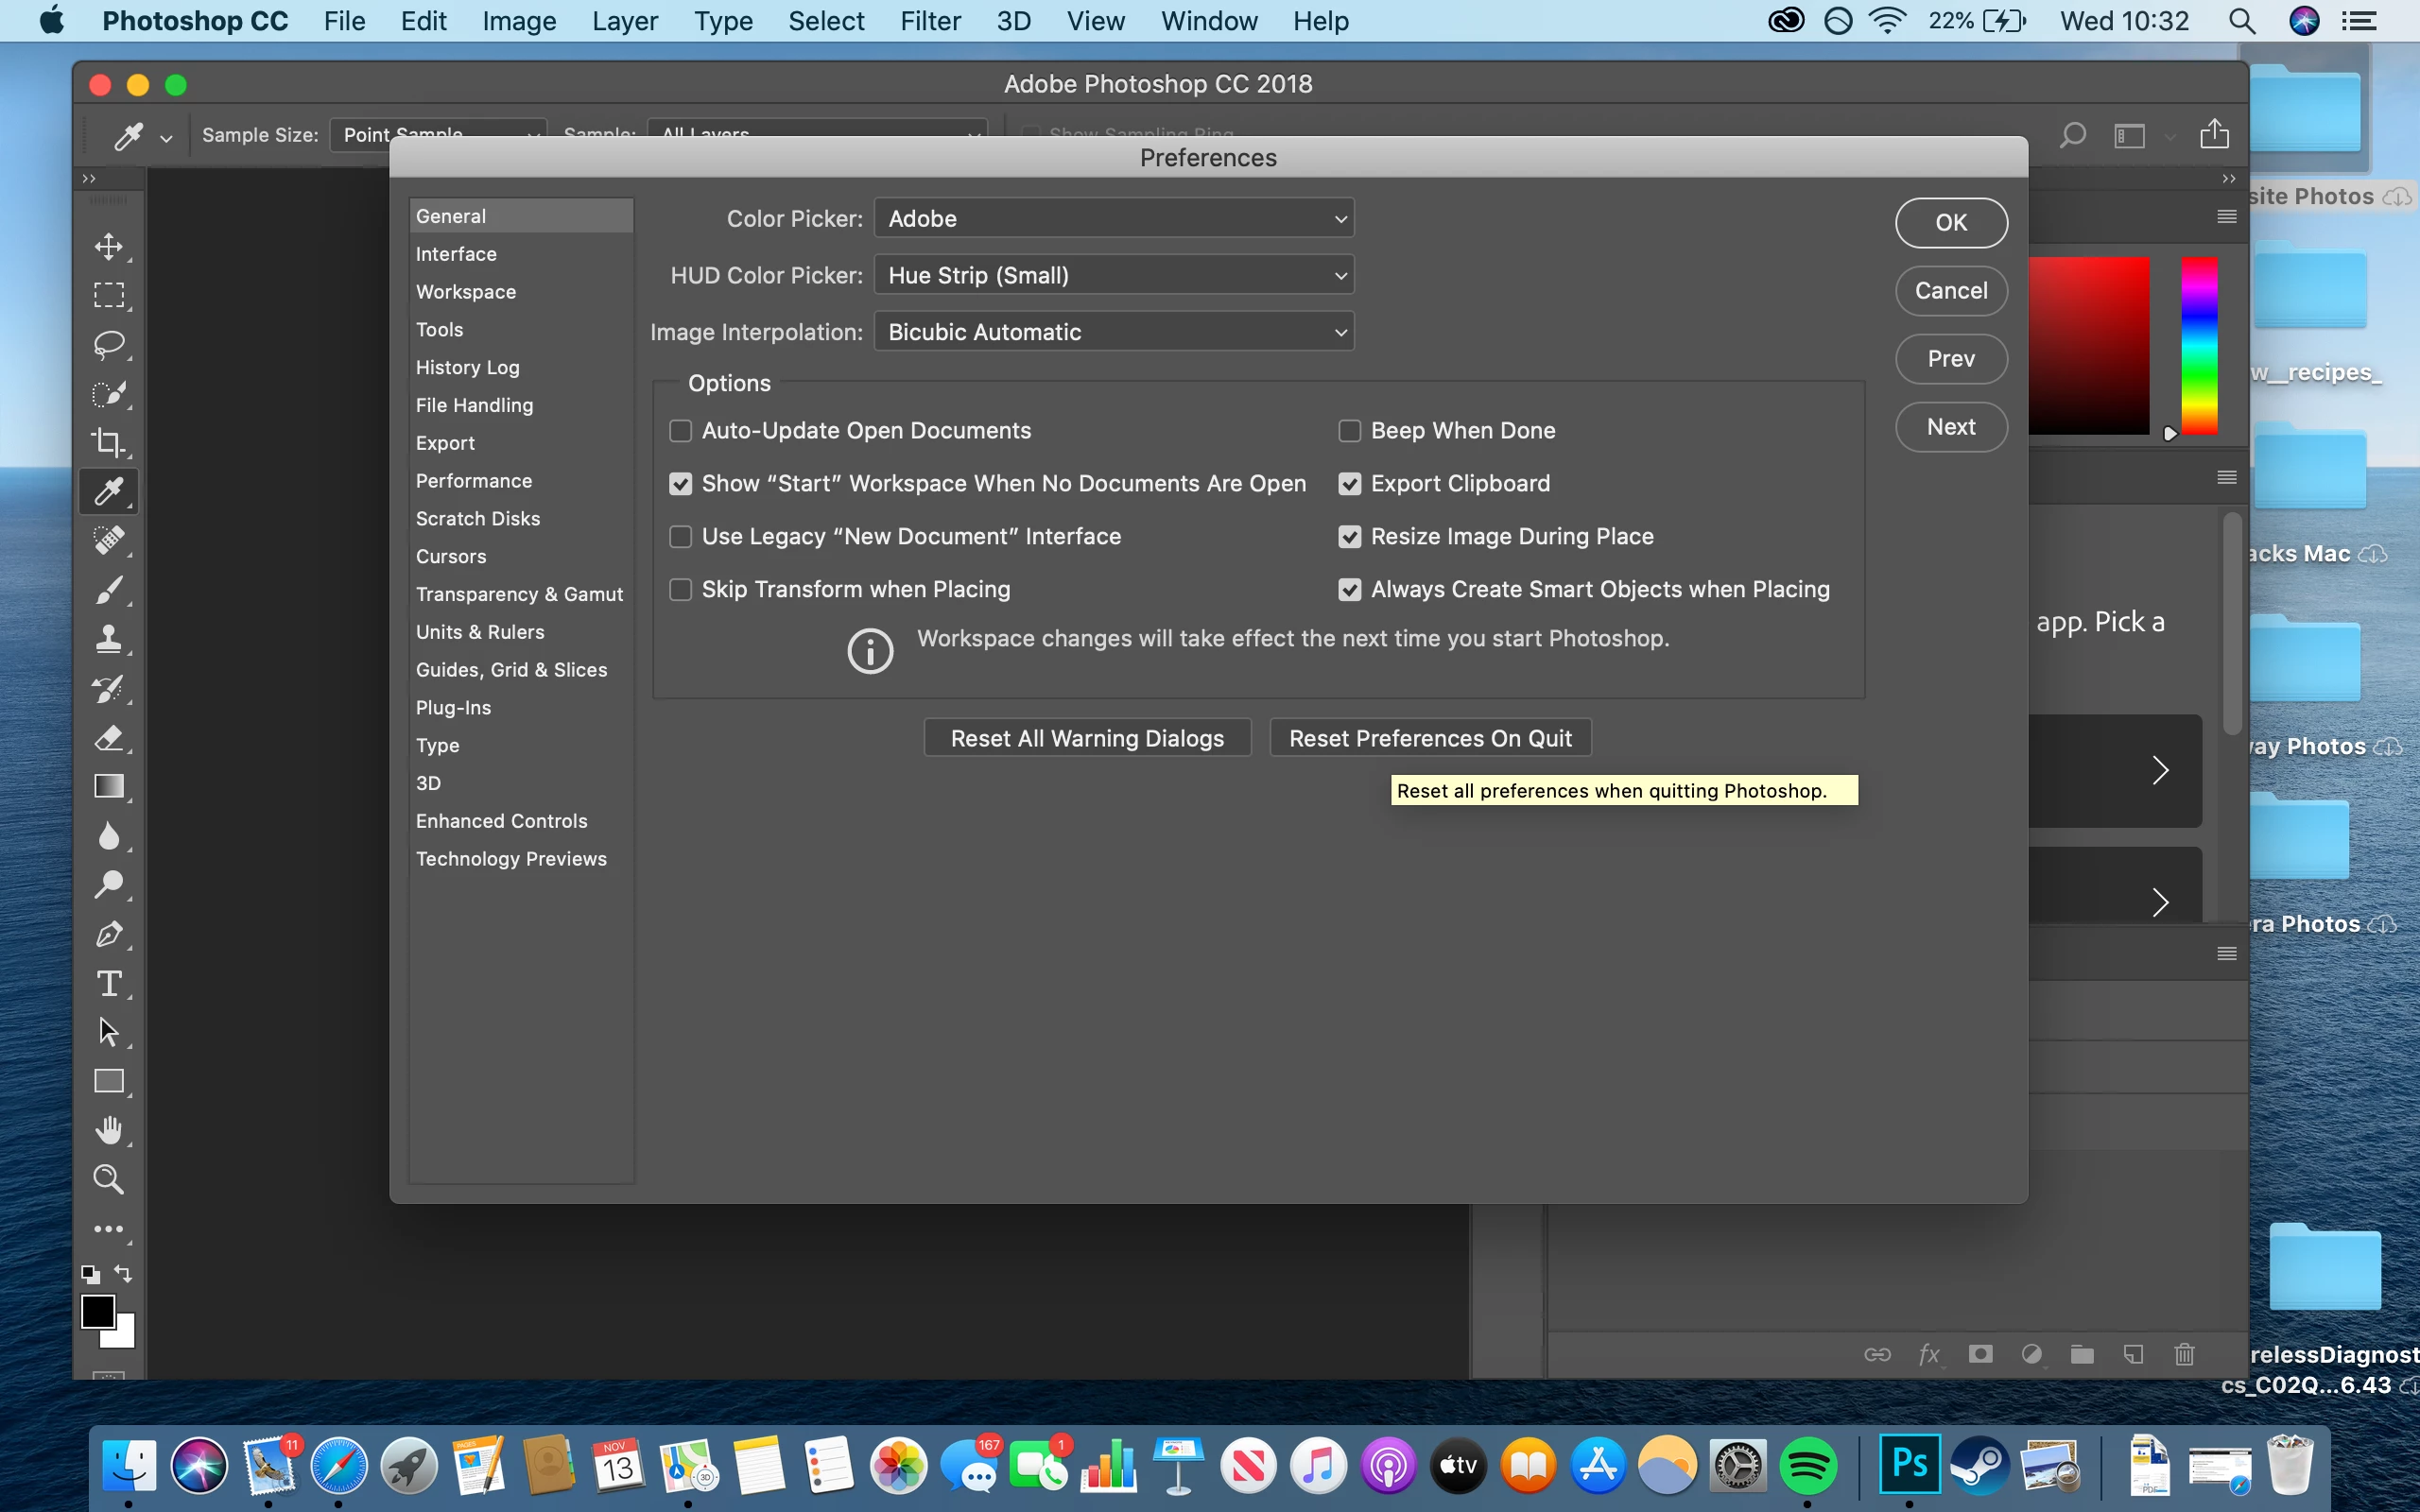This screenshot has width=2420, height=1512.
Task: Open the Color Picker dropdown
Action: point(1113,219)
